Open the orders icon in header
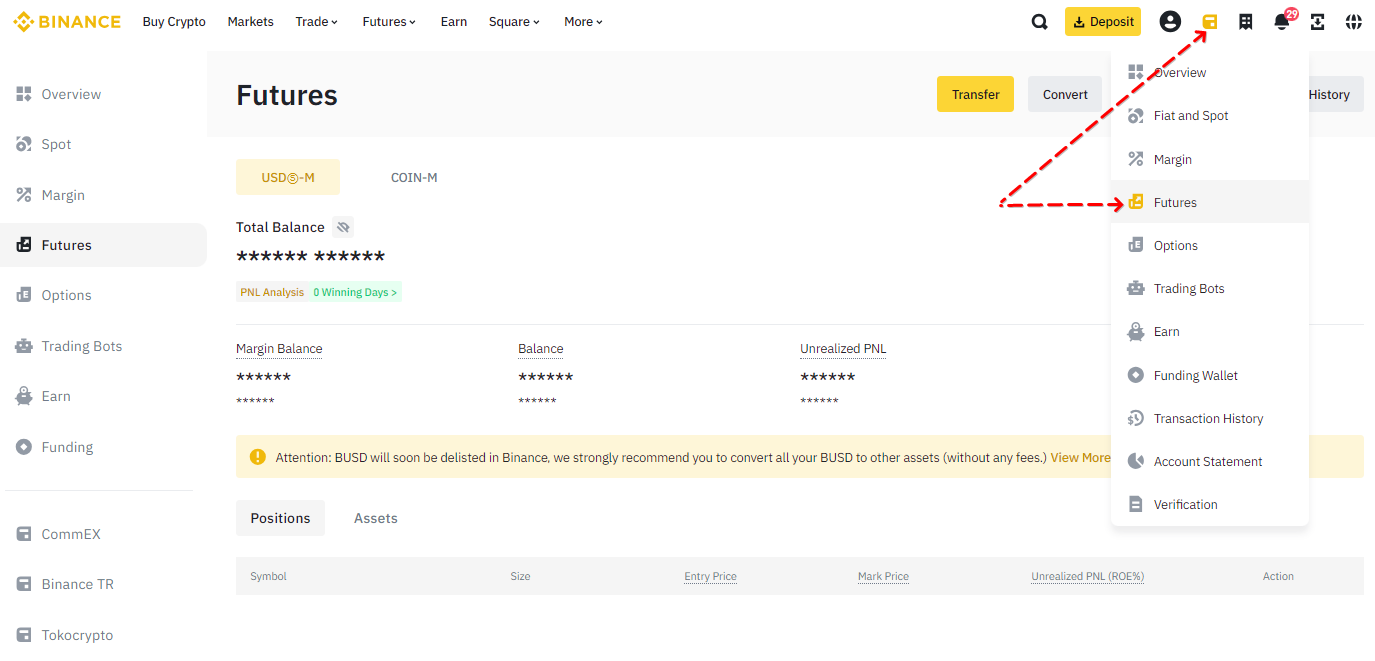Viewport: 1375px width, 661px height. click(x=1246, y=22)
